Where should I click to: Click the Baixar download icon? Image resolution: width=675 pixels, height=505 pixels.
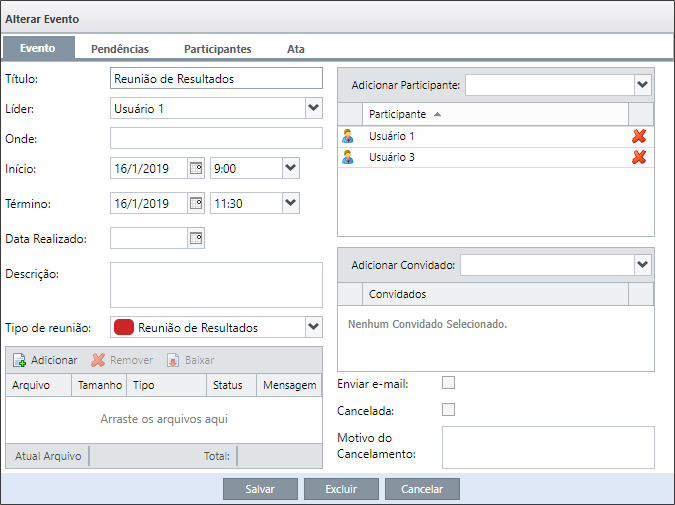coord(173,360)
